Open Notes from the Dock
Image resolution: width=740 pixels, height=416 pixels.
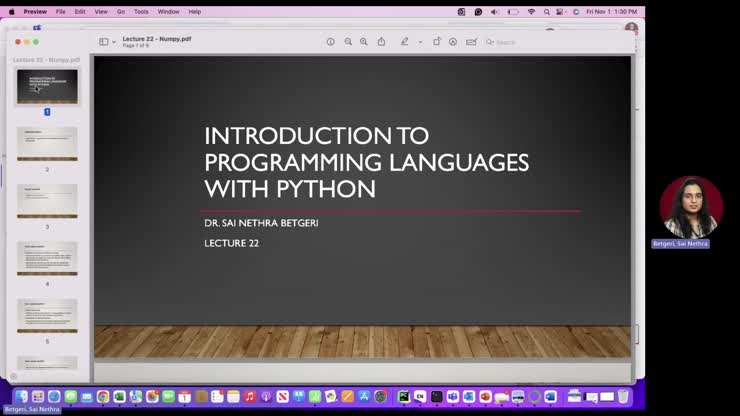coord(234,397)
